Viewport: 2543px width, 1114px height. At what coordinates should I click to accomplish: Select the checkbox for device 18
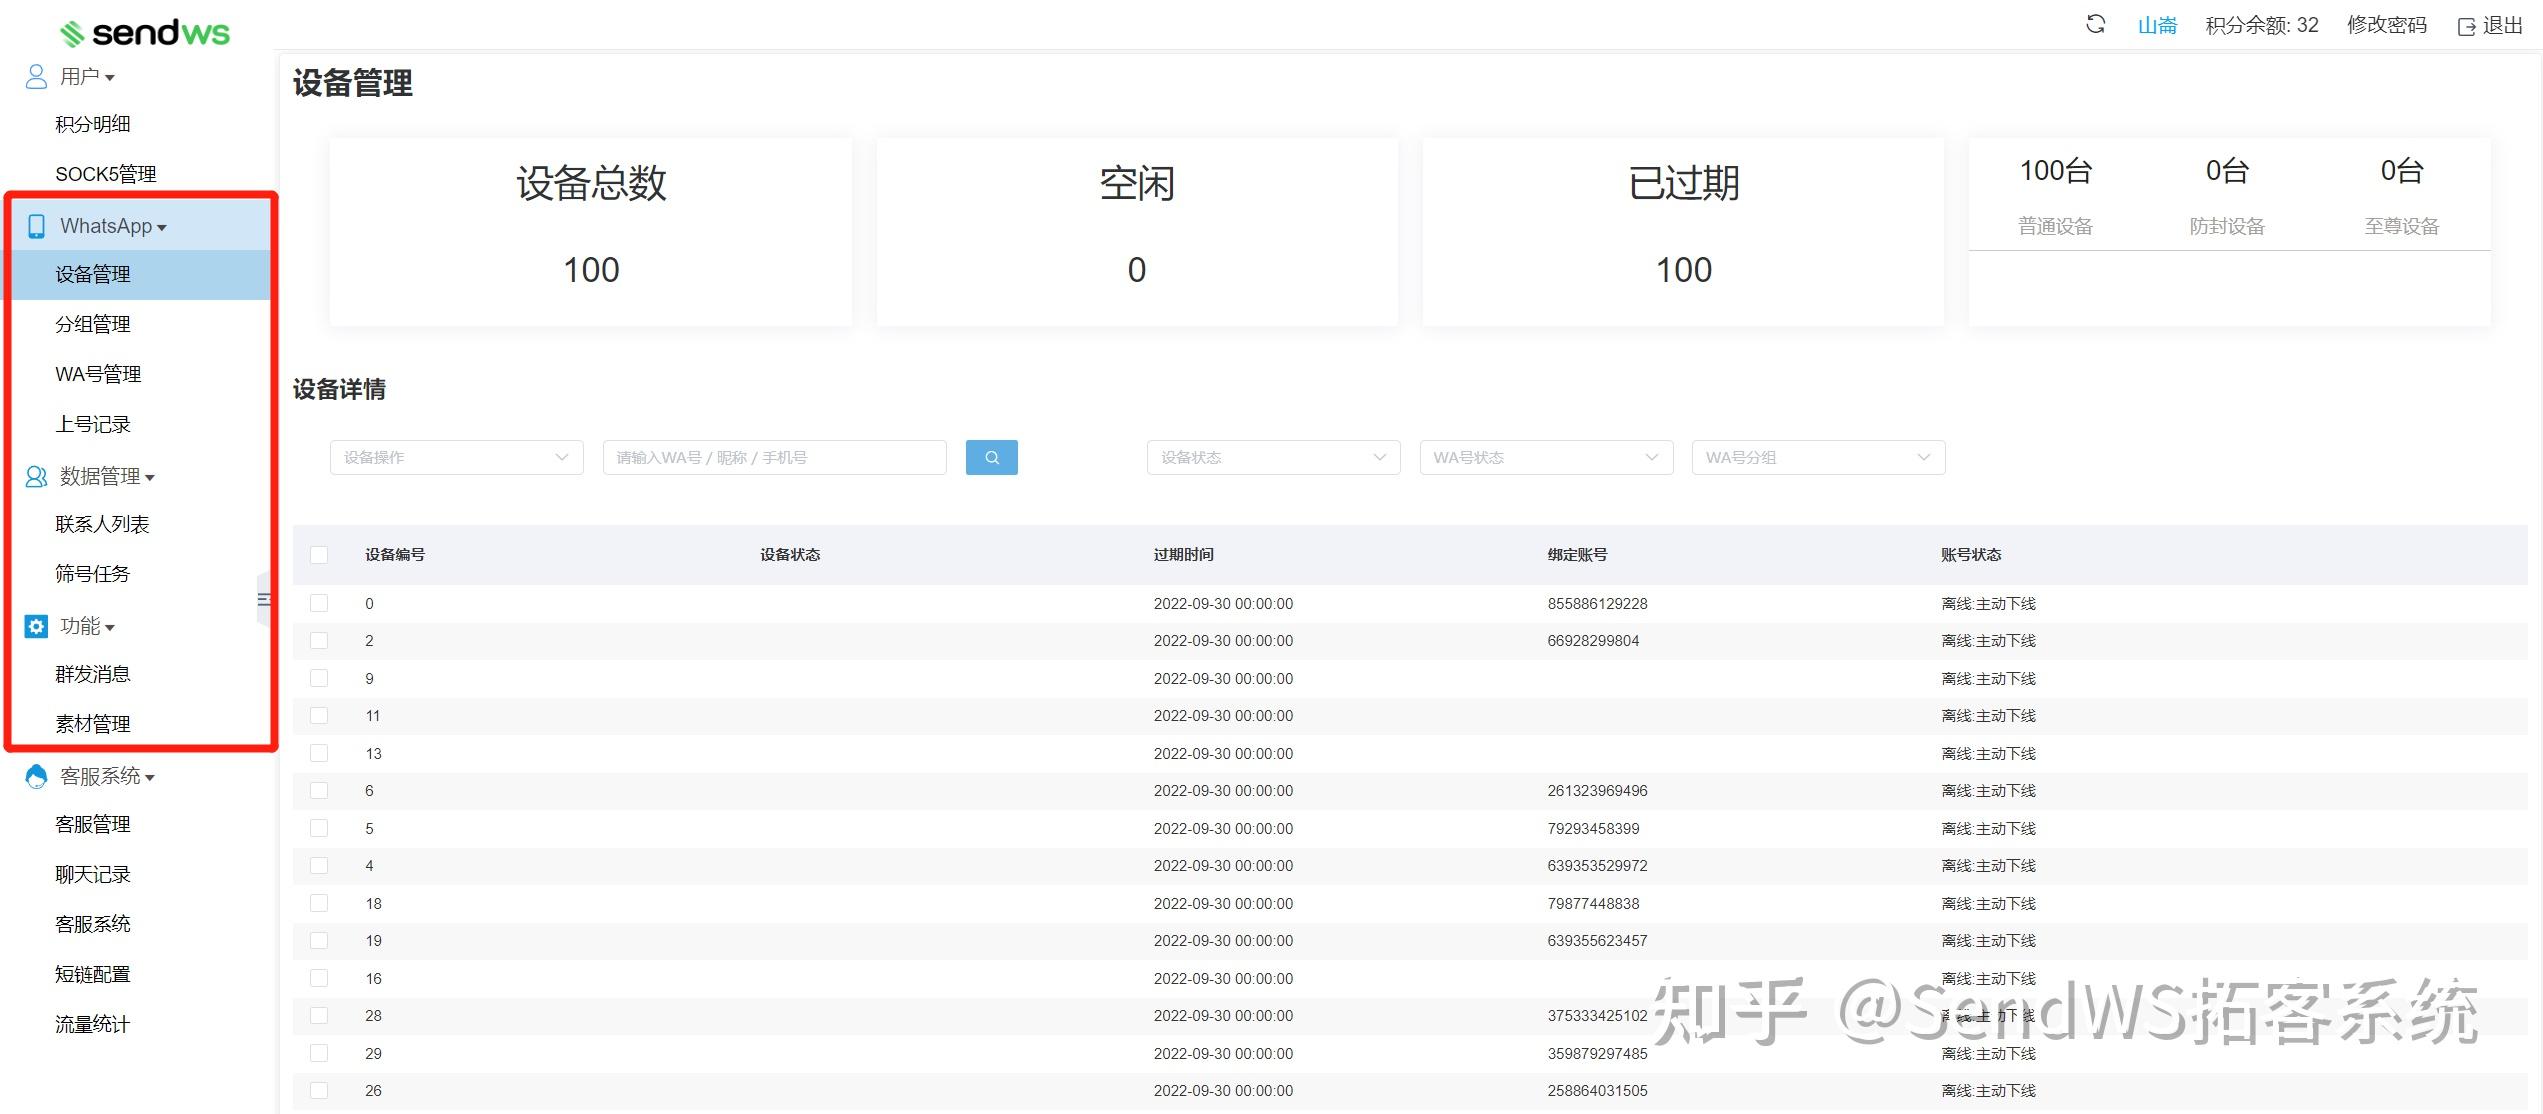pyautogui.click(x=319, y=903)
